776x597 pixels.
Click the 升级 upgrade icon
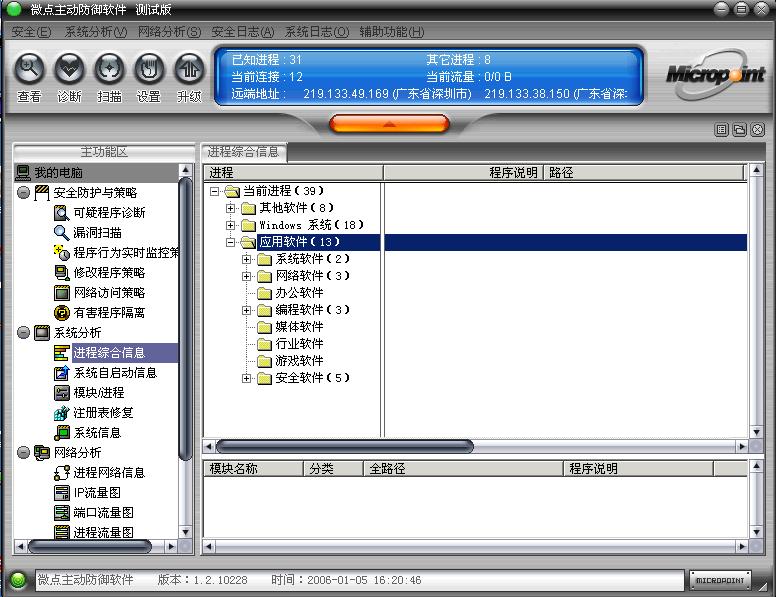click(189, 68)
